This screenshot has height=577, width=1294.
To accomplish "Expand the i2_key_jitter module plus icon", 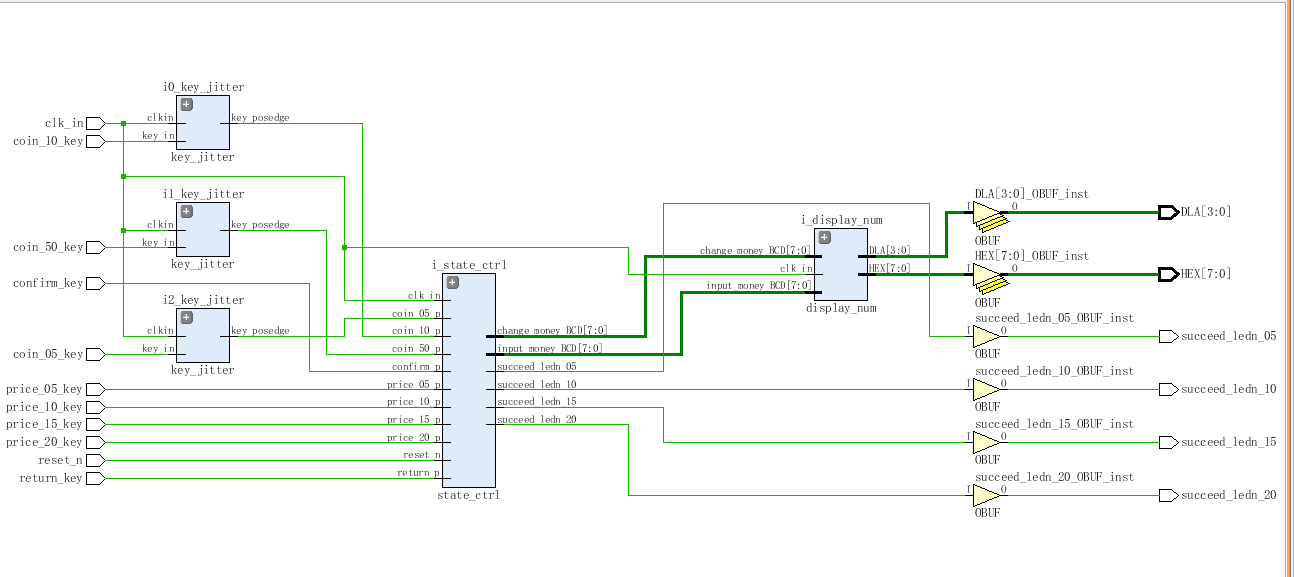I will (x=186, y=317).
